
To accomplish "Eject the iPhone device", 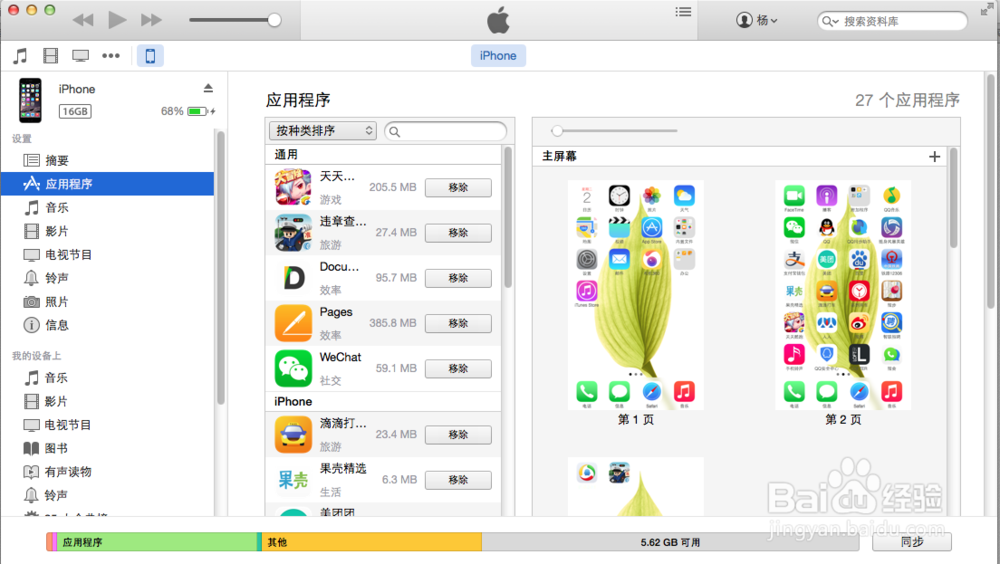I will click(x=208, y=88).
